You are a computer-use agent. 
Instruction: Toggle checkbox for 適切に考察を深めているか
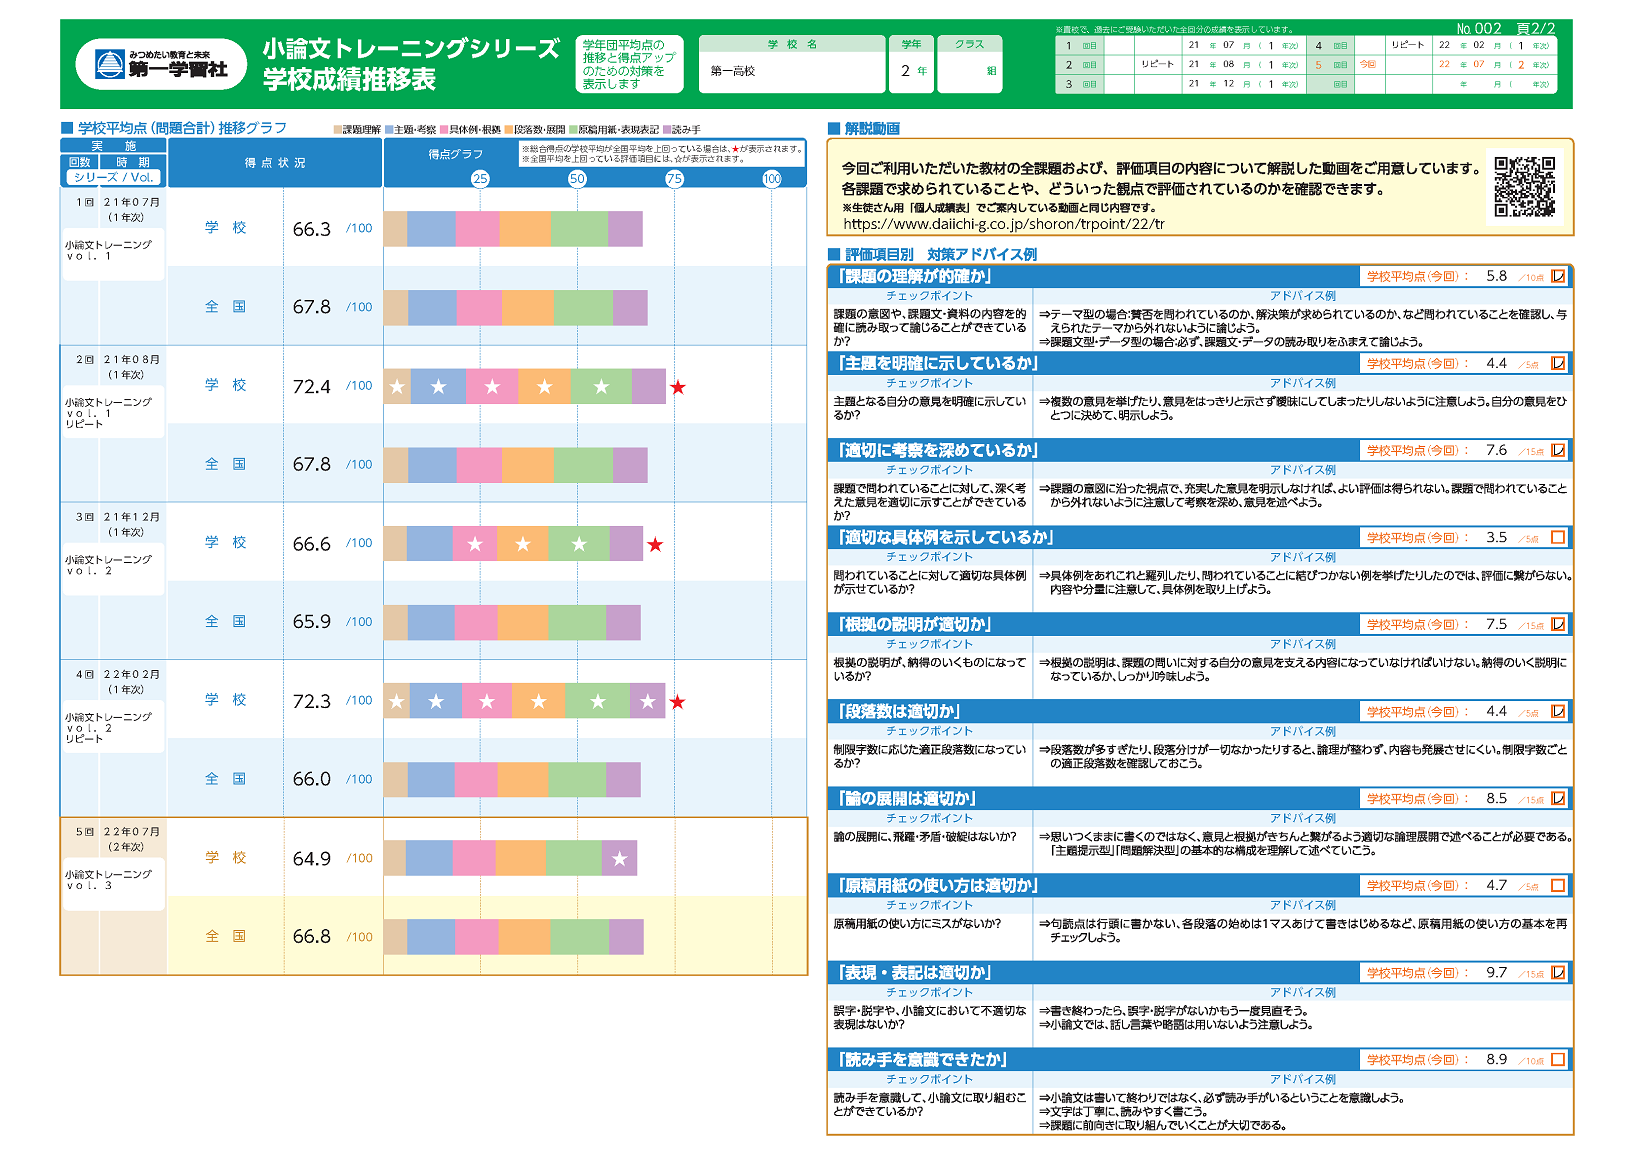[x=1558, y=450]
